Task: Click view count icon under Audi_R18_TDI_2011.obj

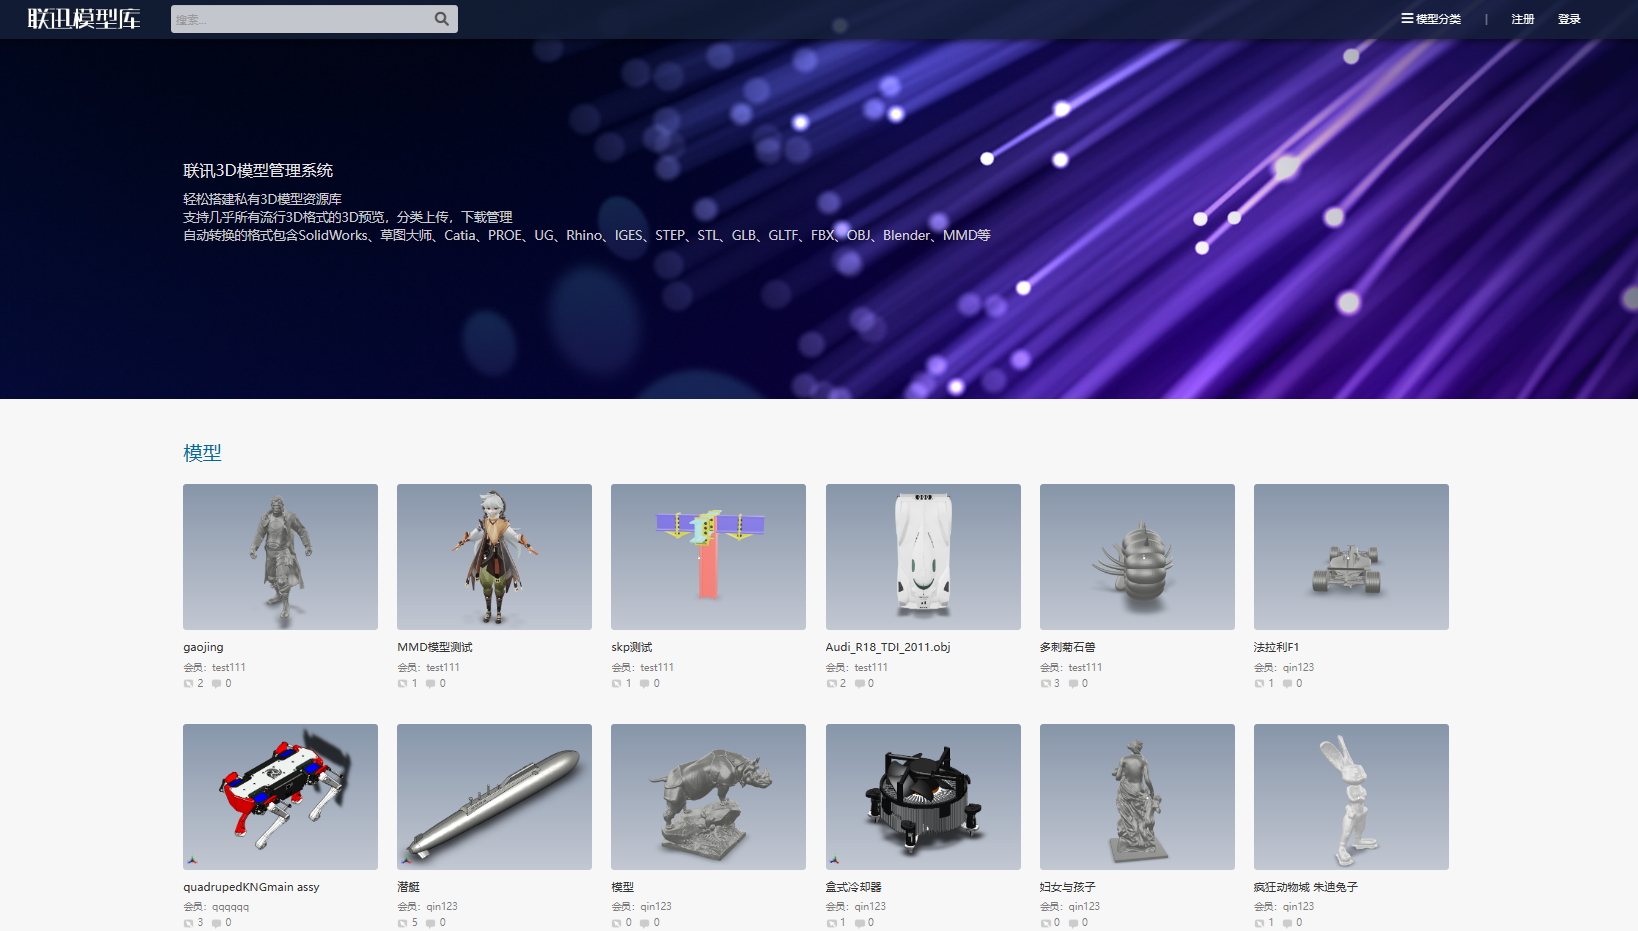Action: [832, 684]
